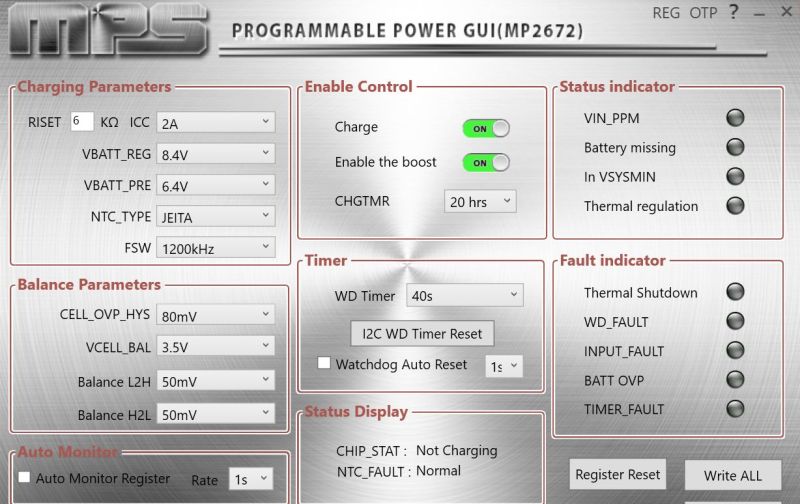Click the INPUT_FAULT indicator light

(x=735, y=350)
